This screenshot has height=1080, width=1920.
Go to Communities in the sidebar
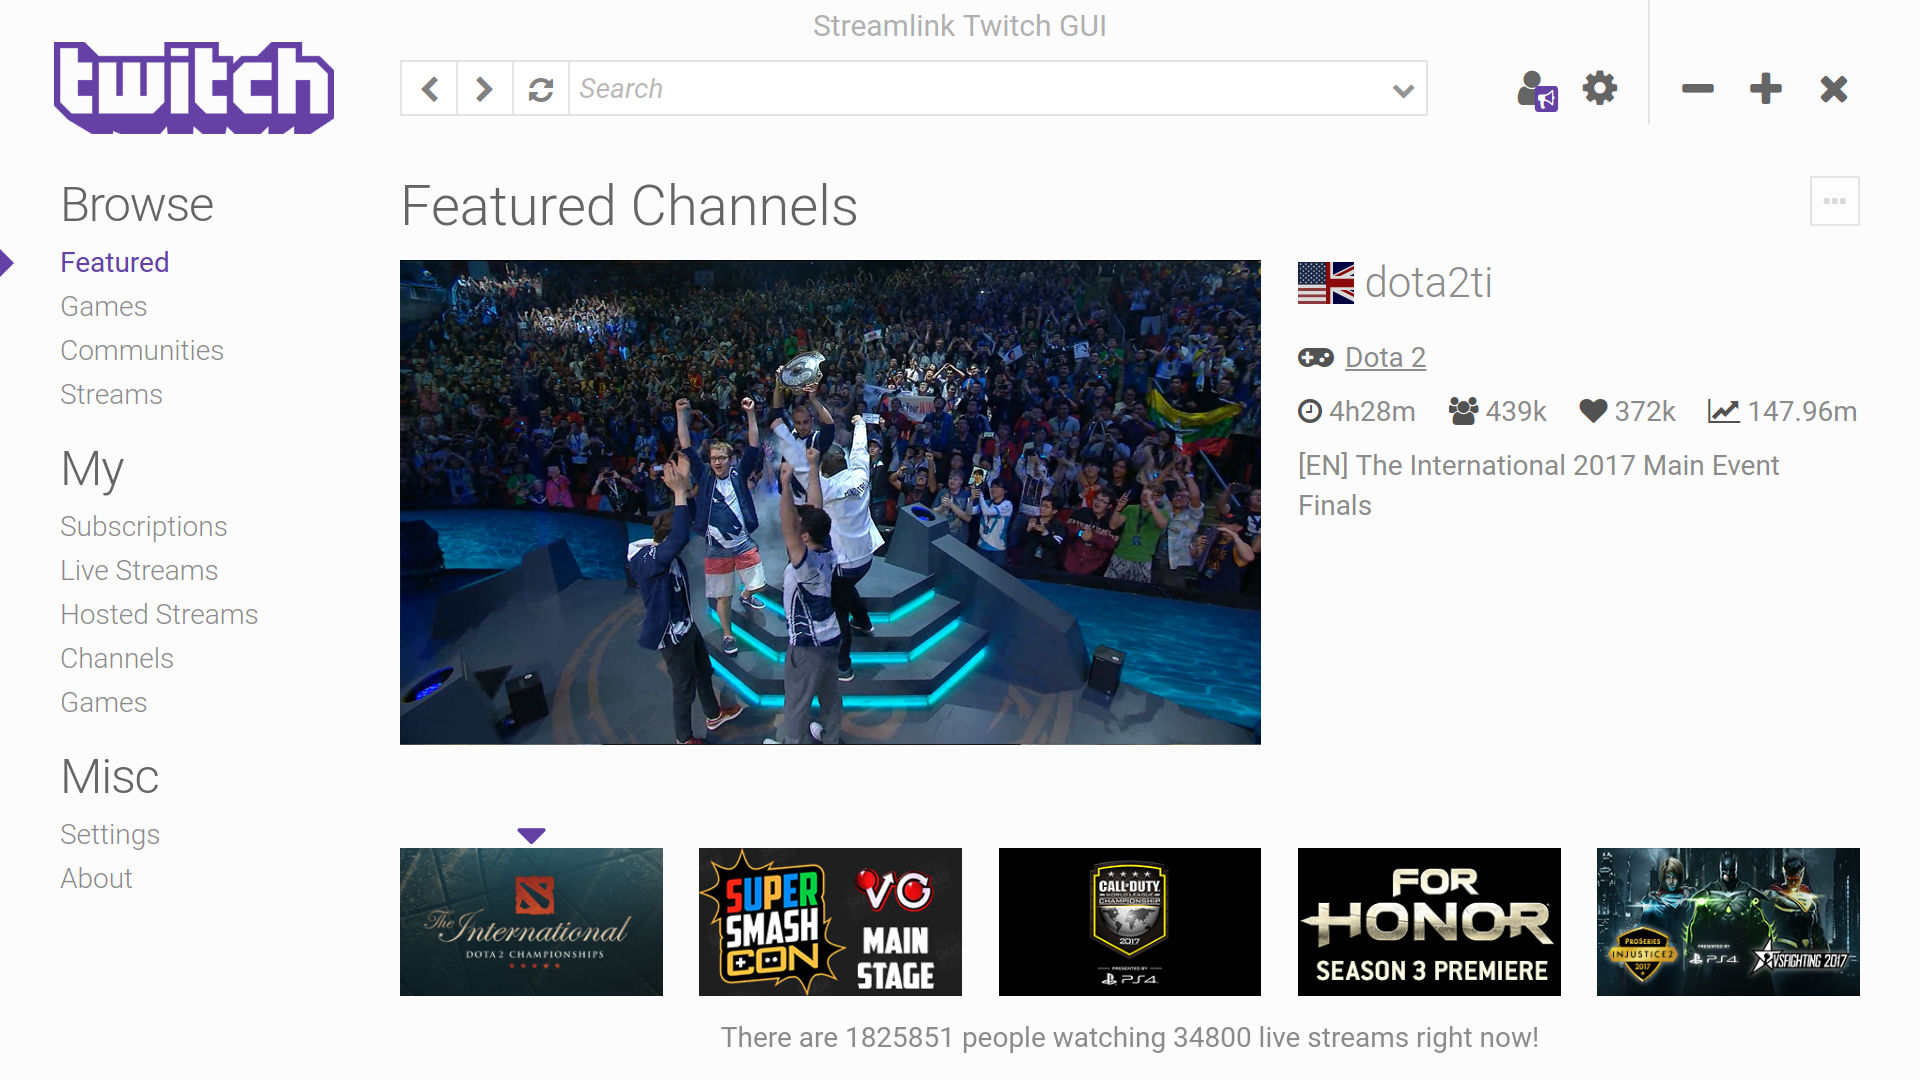tap(141, 351)
